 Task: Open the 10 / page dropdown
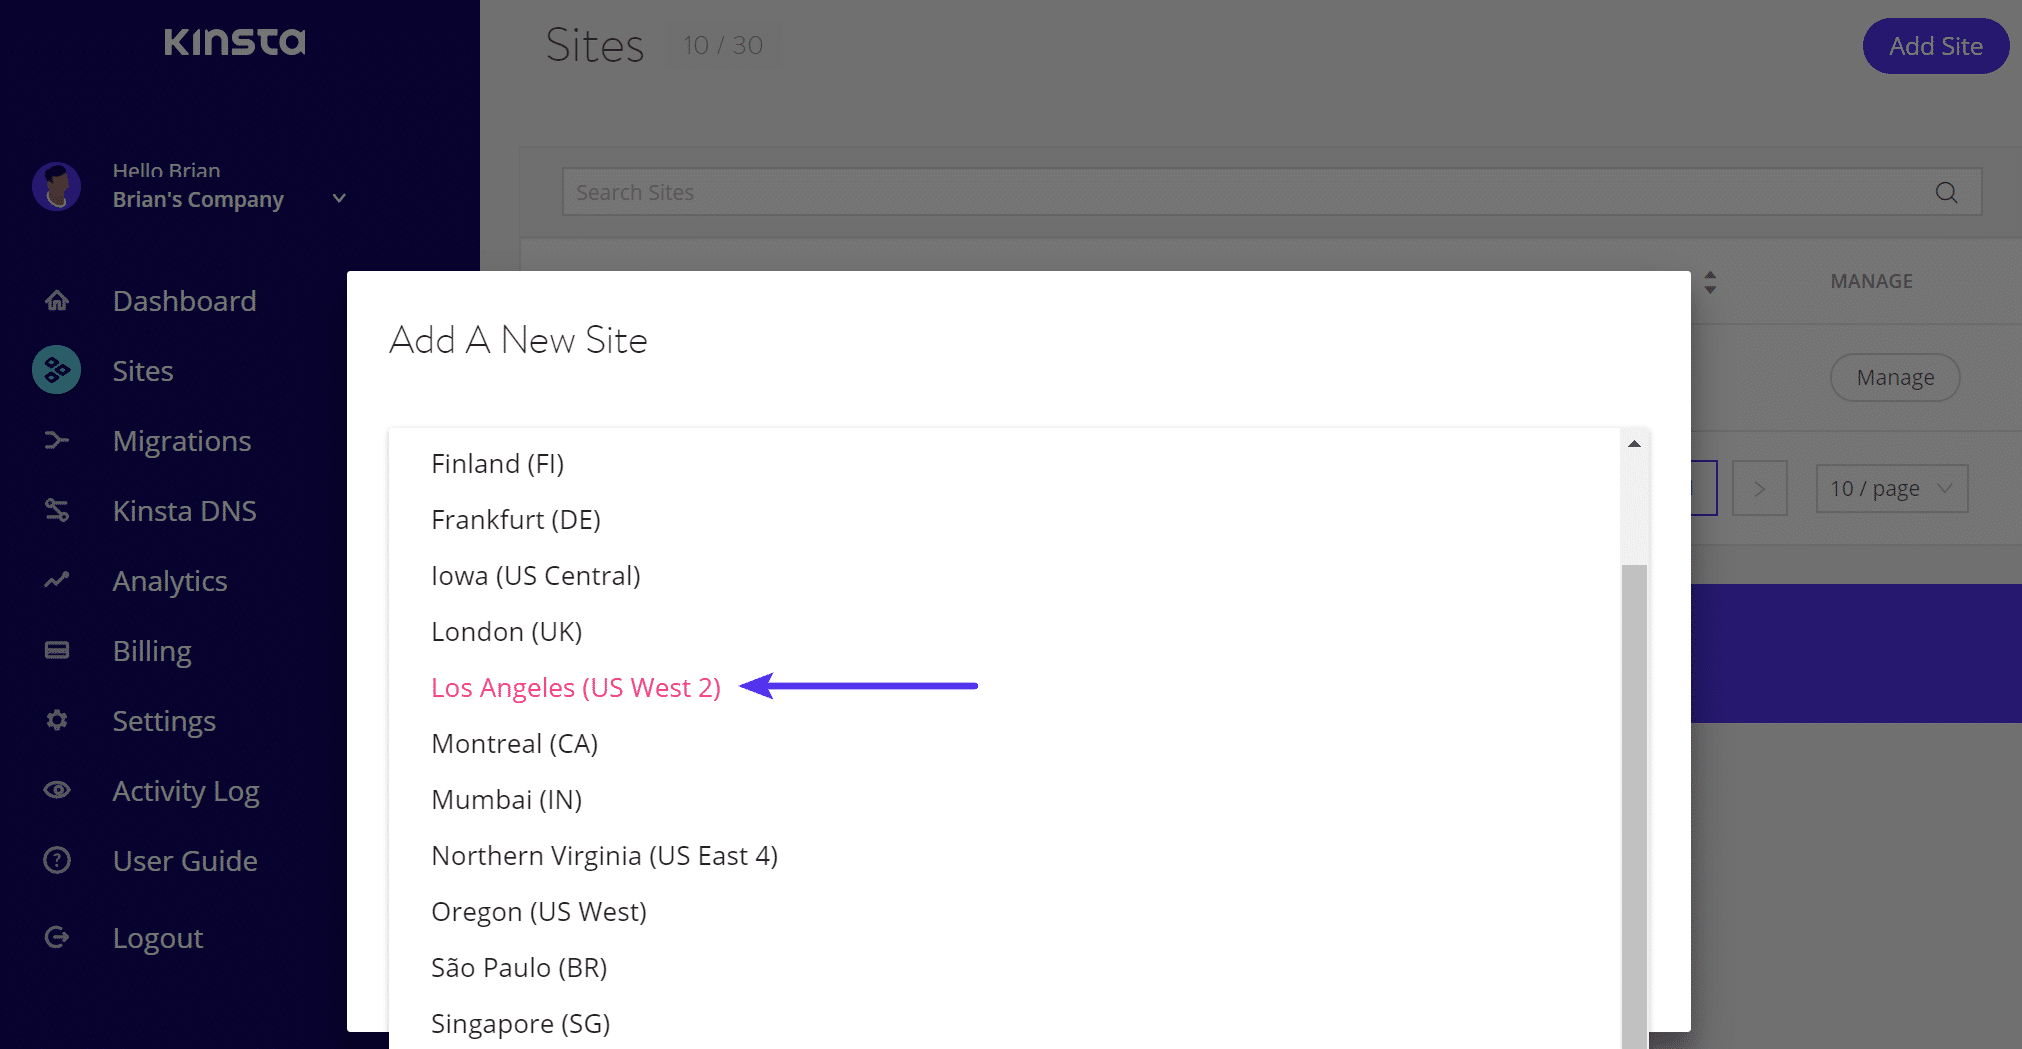tap(1891, 489)
